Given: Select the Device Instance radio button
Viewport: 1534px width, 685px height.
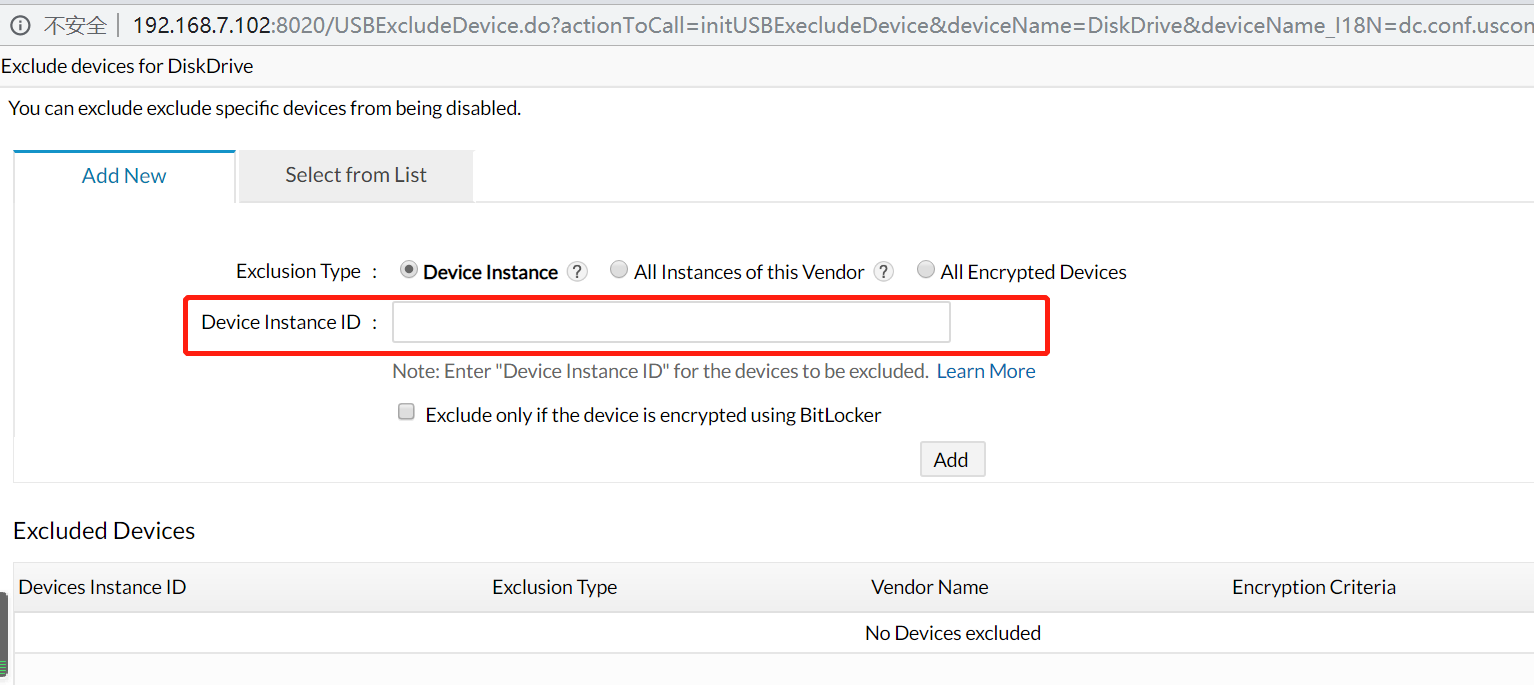Looking at the screenshot, I should click(x=408, y=270).
